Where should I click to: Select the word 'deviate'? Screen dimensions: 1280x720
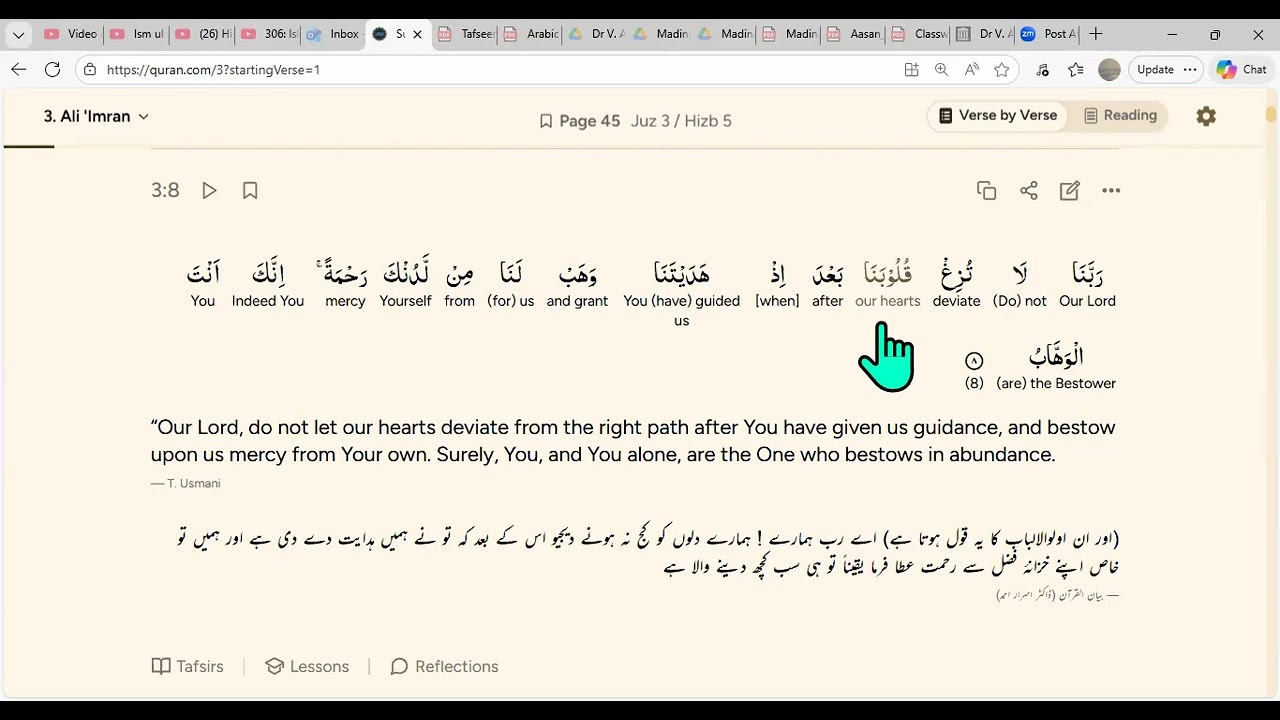956,283
